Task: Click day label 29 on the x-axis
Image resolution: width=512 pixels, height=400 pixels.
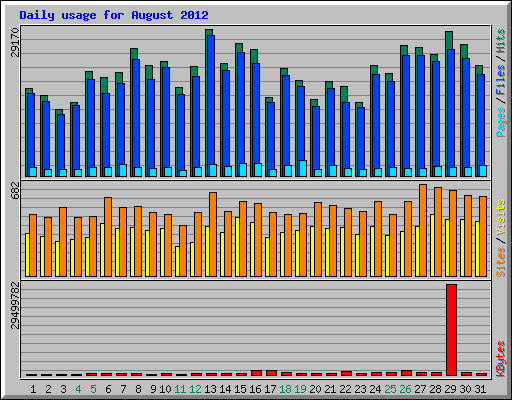Action: coord(450,389)
